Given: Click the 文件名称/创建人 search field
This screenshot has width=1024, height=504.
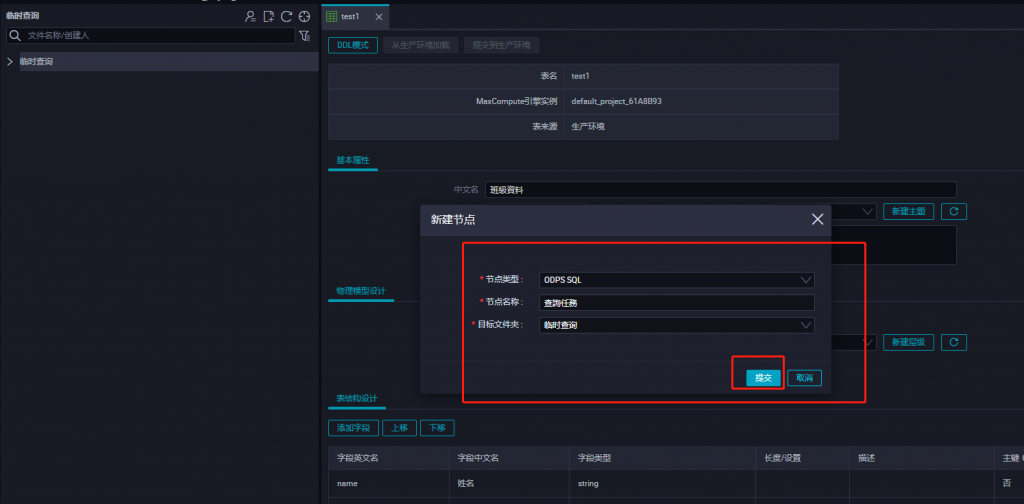Looking at the screenshot, I should point(150,35).
